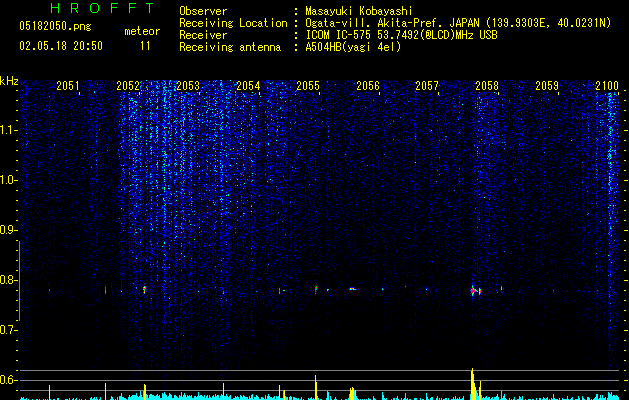
Task: Click the 2053 time marker
Action: (x=188, y=85)
